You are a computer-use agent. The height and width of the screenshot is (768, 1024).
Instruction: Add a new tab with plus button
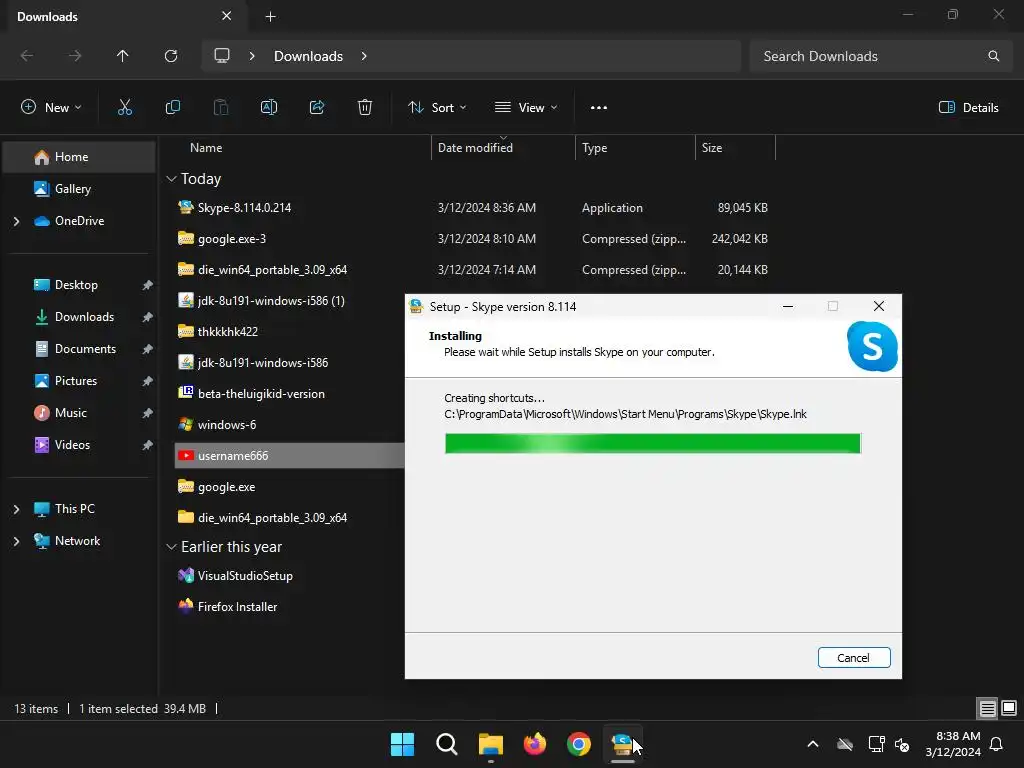[x=270, y=16]
